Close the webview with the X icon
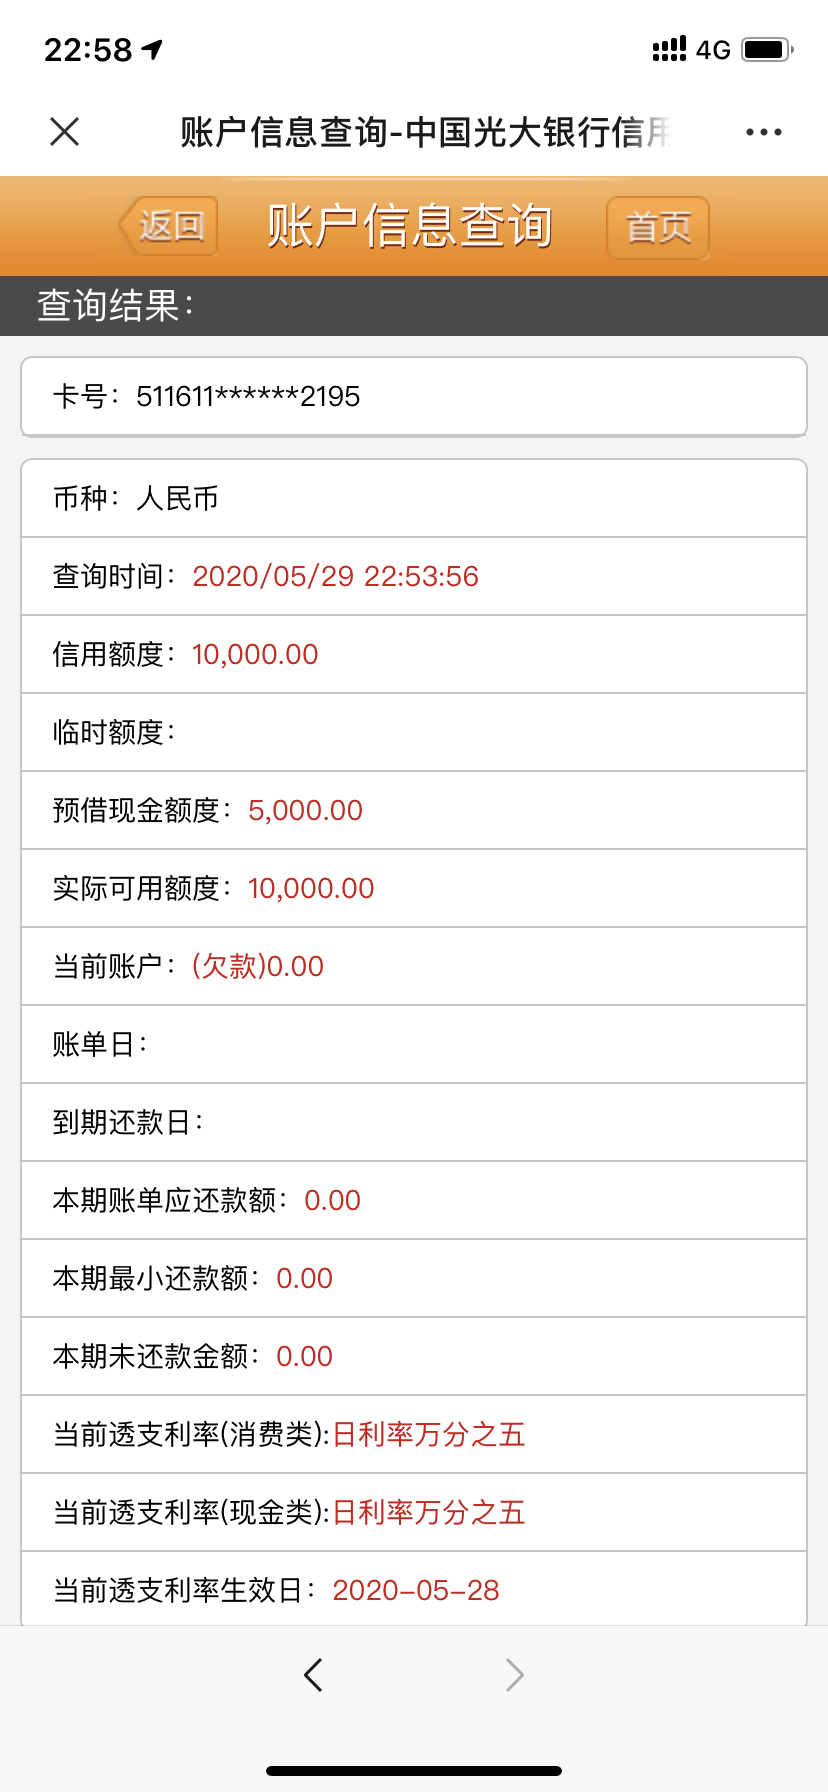Image resolution: width=828 pixels, height=1792 pixels. coord(65,131)
